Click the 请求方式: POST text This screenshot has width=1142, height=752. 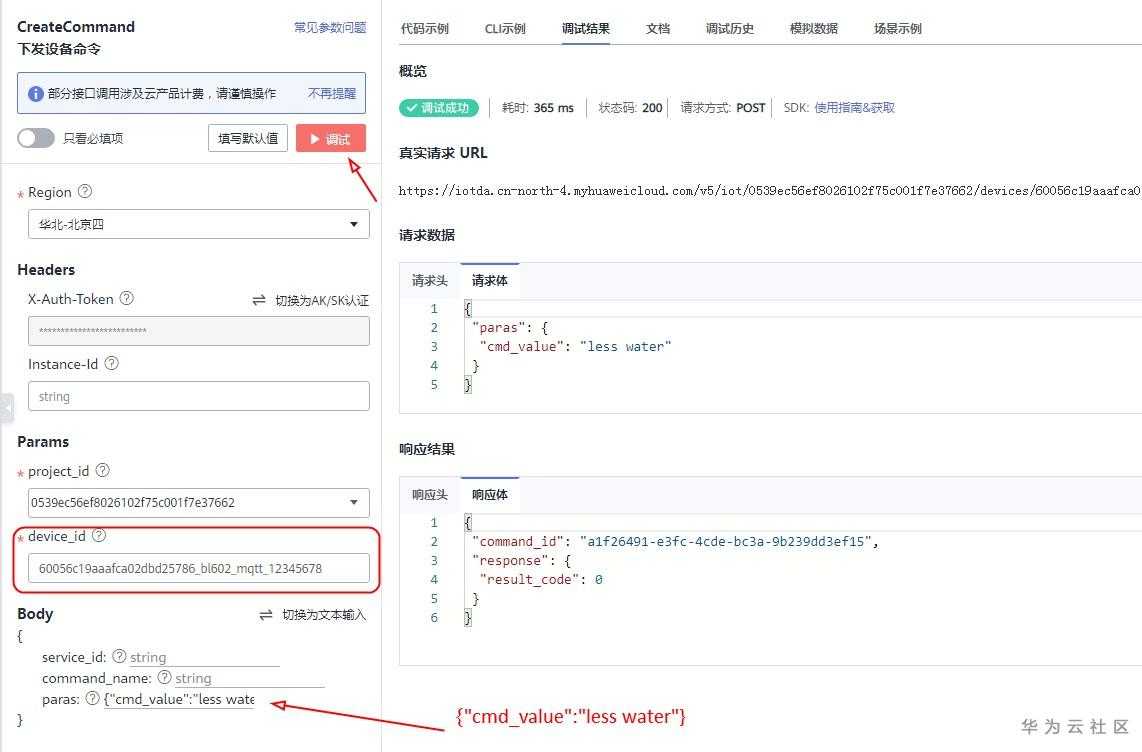722,108
